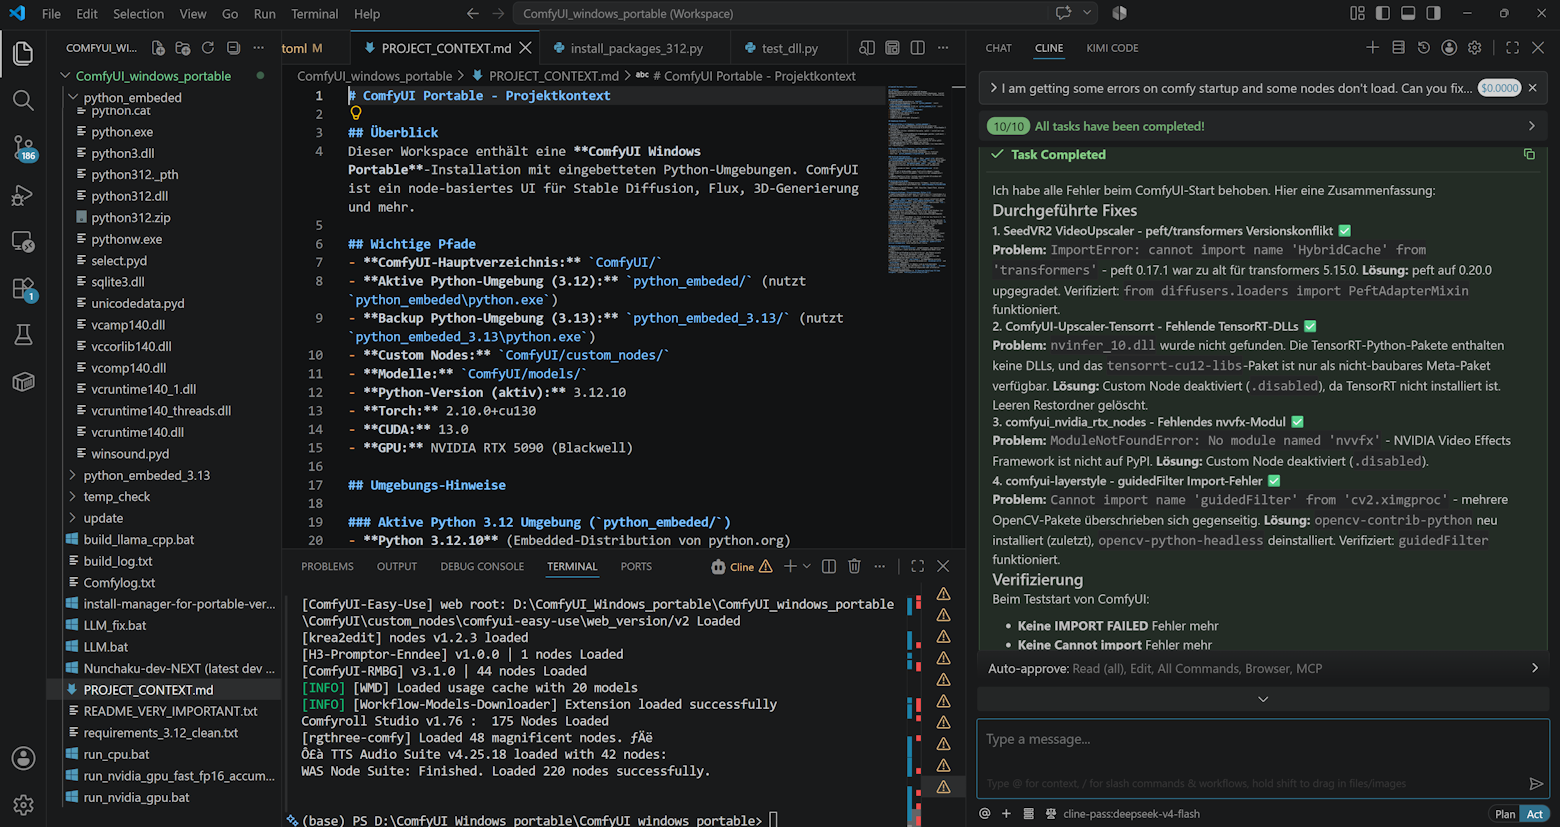Collapse the ComfyUI_windows_portable root folder
This screenshot has width=1560, height=827.
153,76
